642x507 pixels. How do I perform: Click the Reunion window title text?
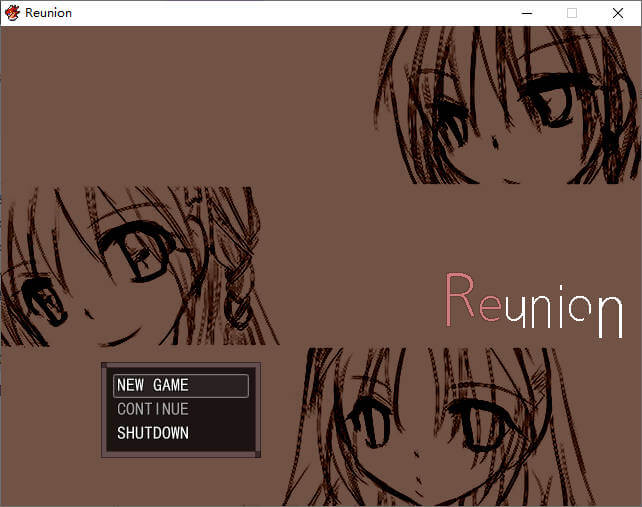coord(48,13)
